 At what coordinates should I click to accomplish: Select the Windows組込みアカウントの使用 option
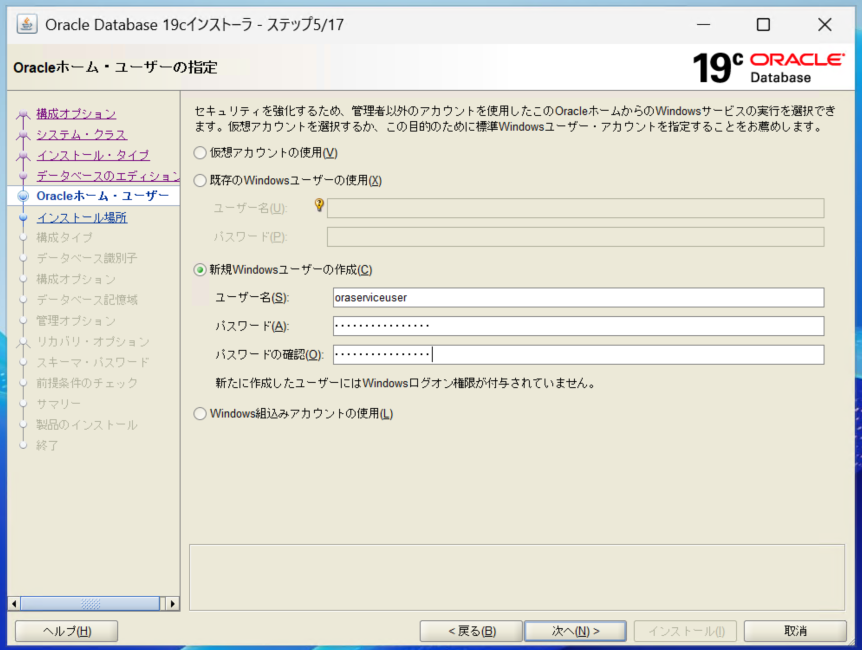[199, 412]
